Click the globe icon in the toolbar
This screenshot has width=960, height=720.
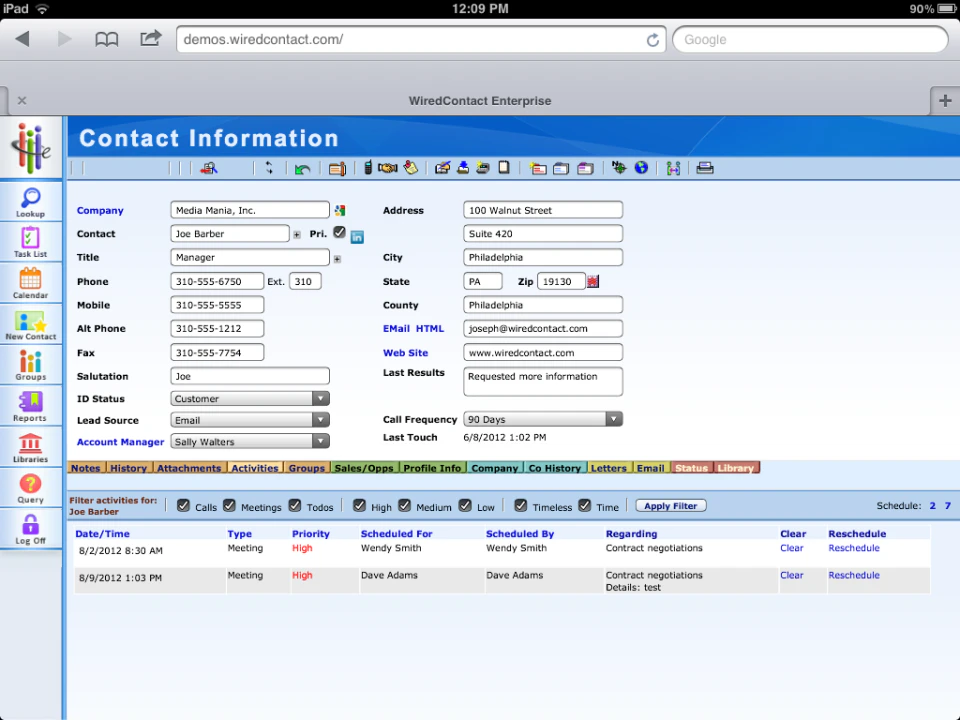coord(641,168)
